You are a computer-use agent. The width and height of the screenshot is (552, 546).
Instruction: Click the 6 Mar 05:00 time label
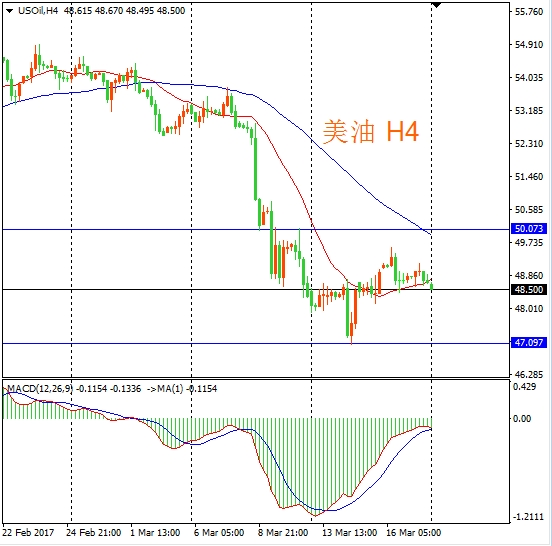tap(219, 532)
